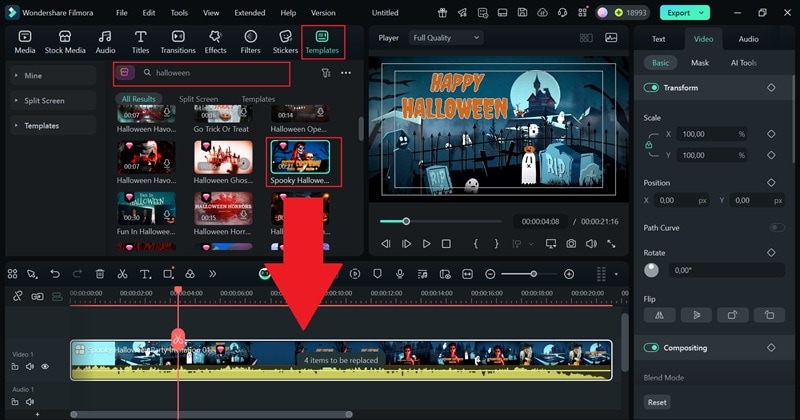Image resolution: width=800 pixels, height=420 pixels.
Task: Select the Mask sub-tab
Action: [699, 63]
